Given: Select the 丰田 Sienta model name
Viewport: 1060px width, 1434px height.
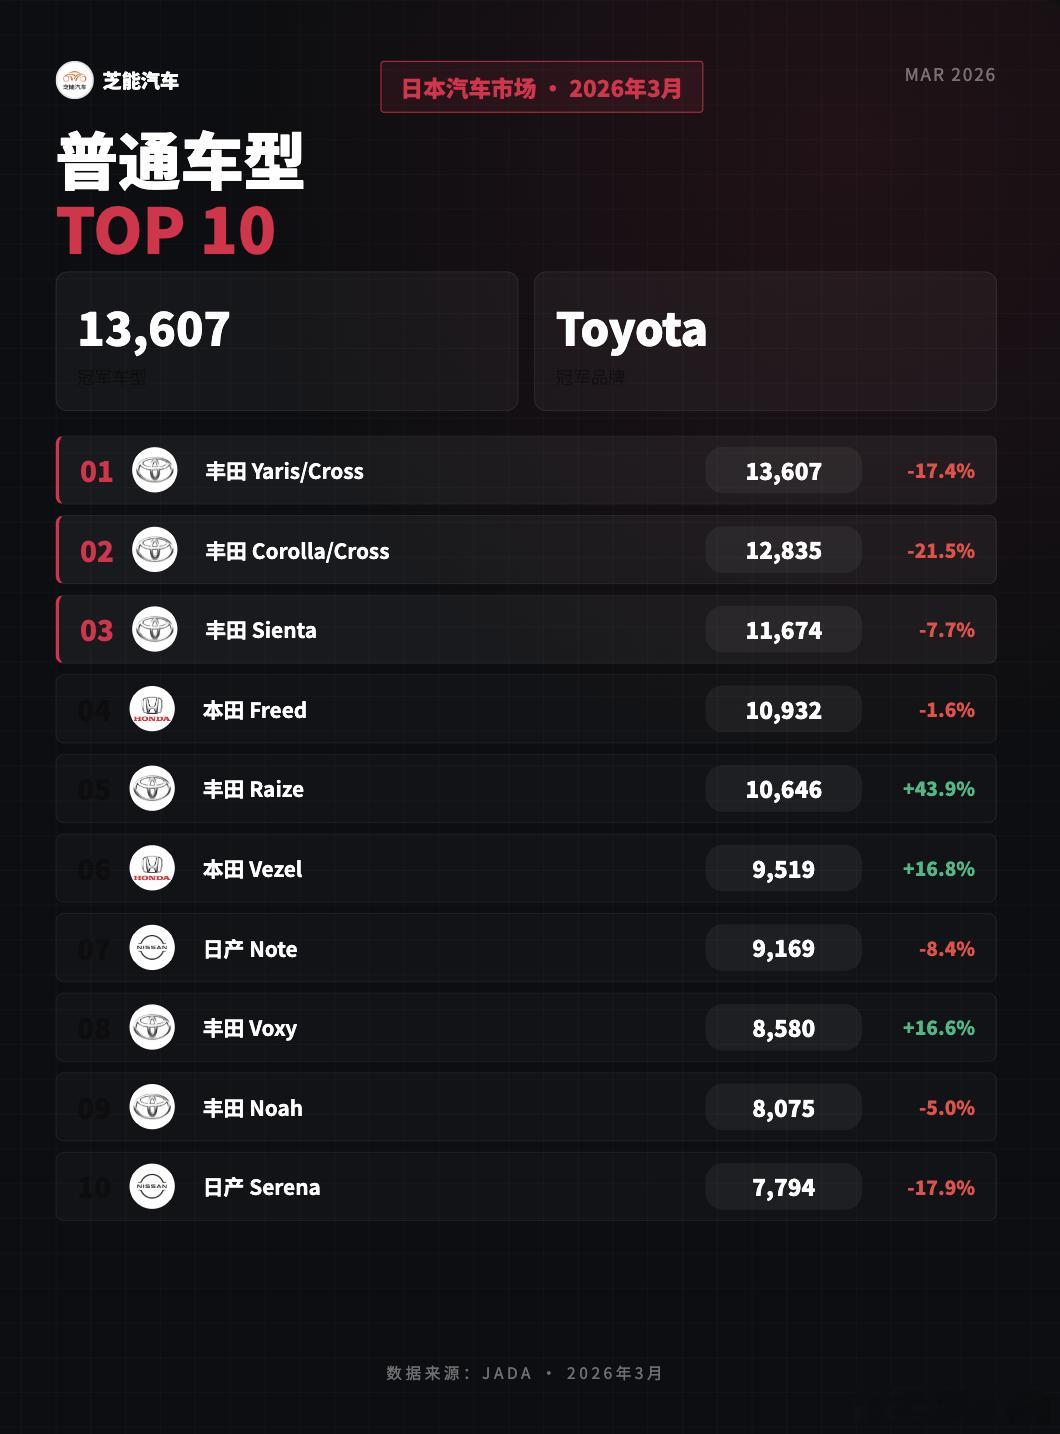Looking at the screenshot, I should click(x=261, y=630).
